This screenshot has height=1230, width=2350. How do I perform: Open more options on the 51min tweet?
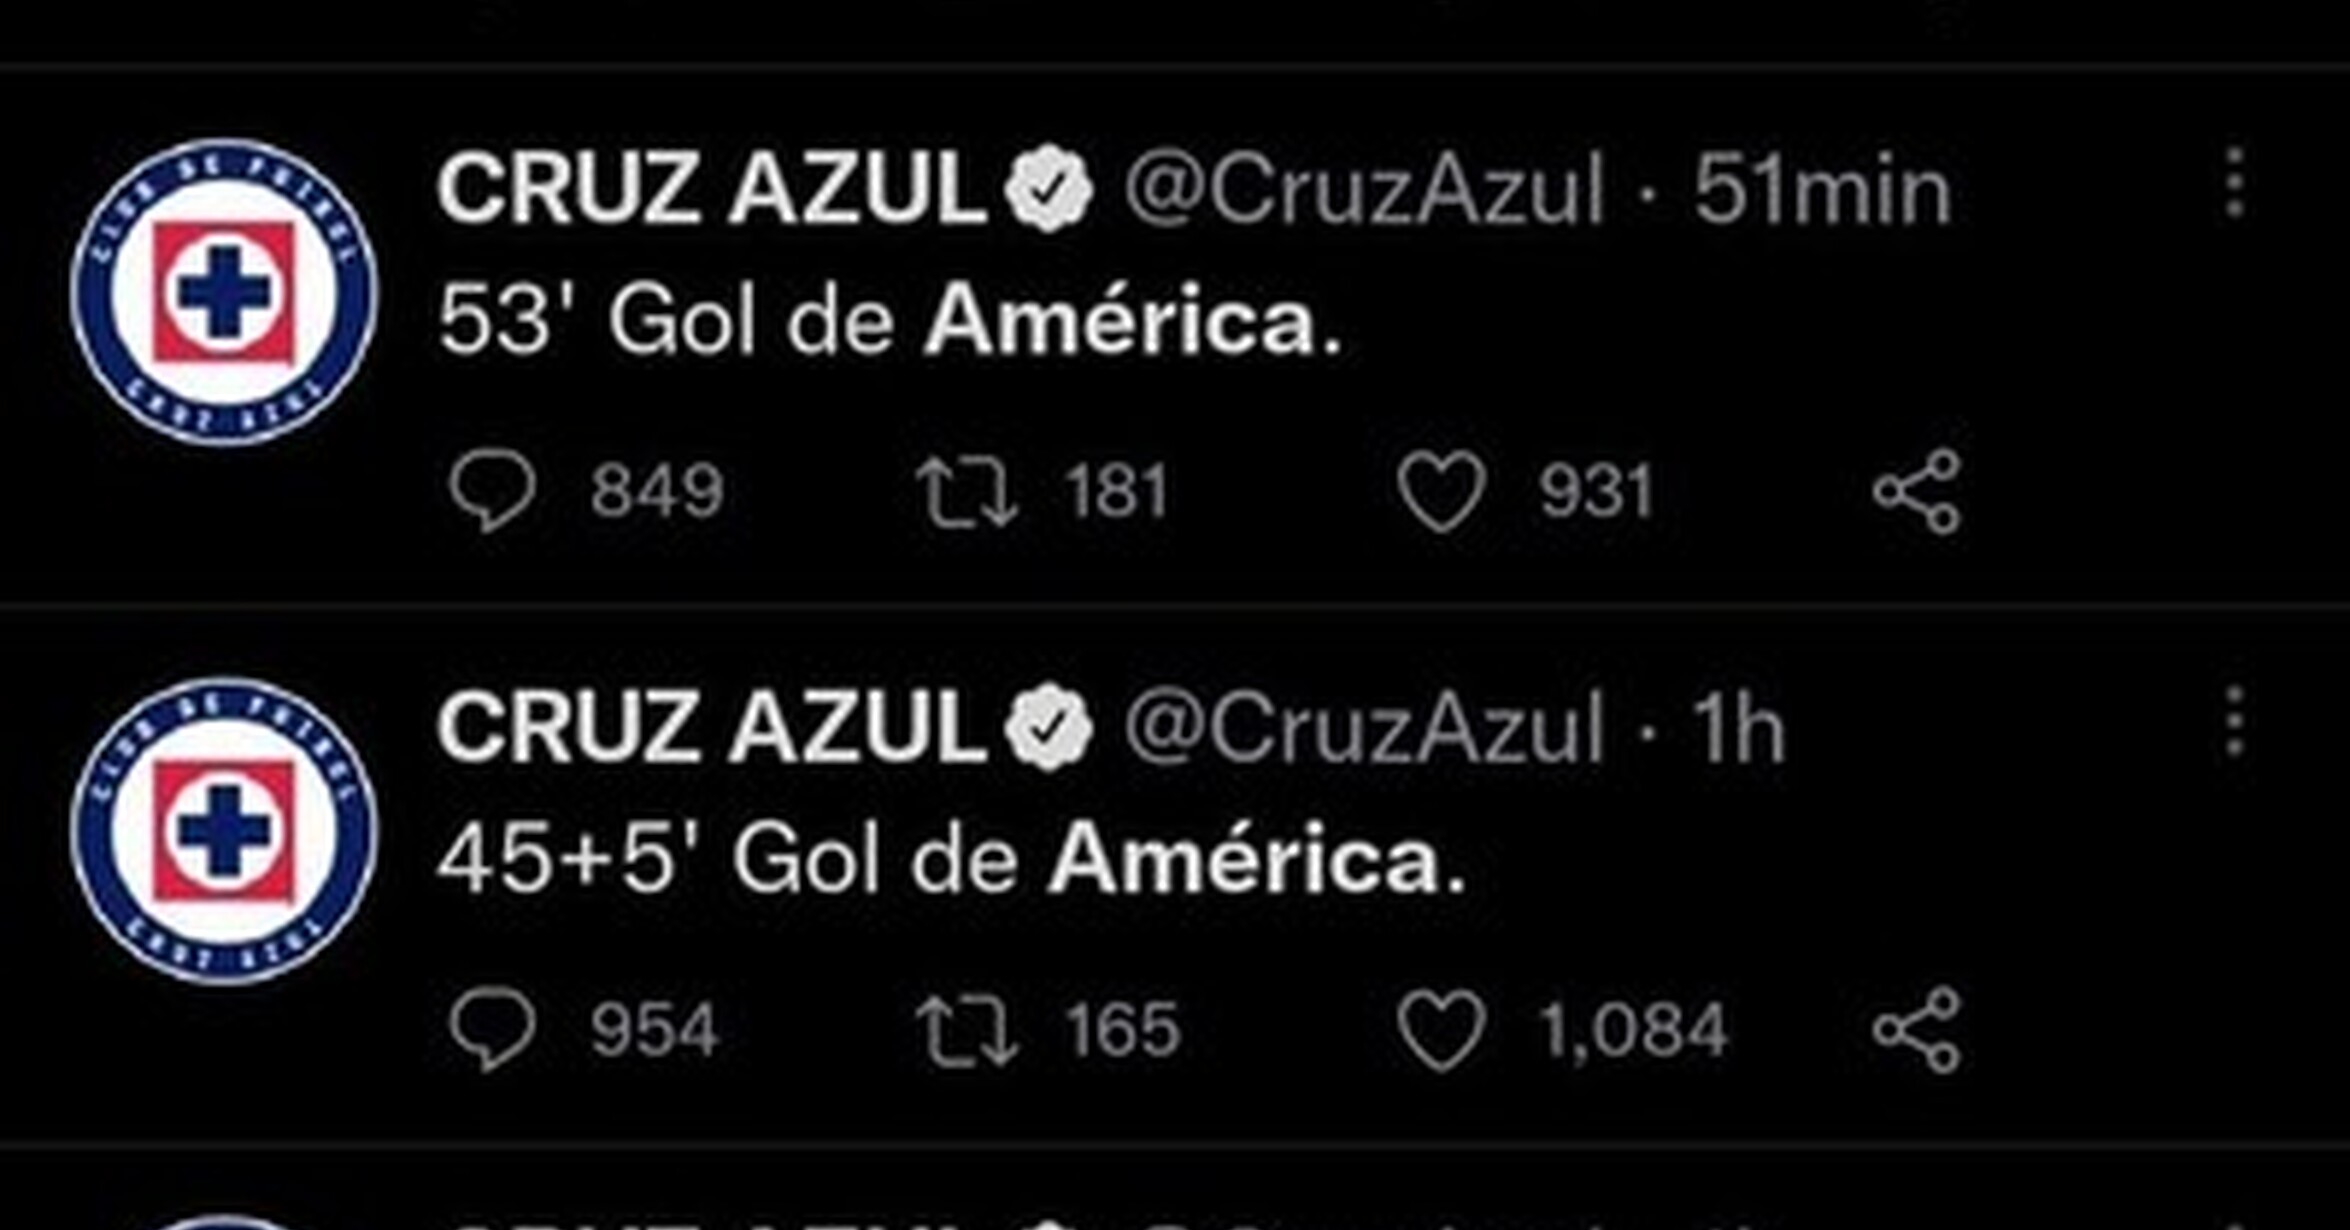tap(2236, 184)
